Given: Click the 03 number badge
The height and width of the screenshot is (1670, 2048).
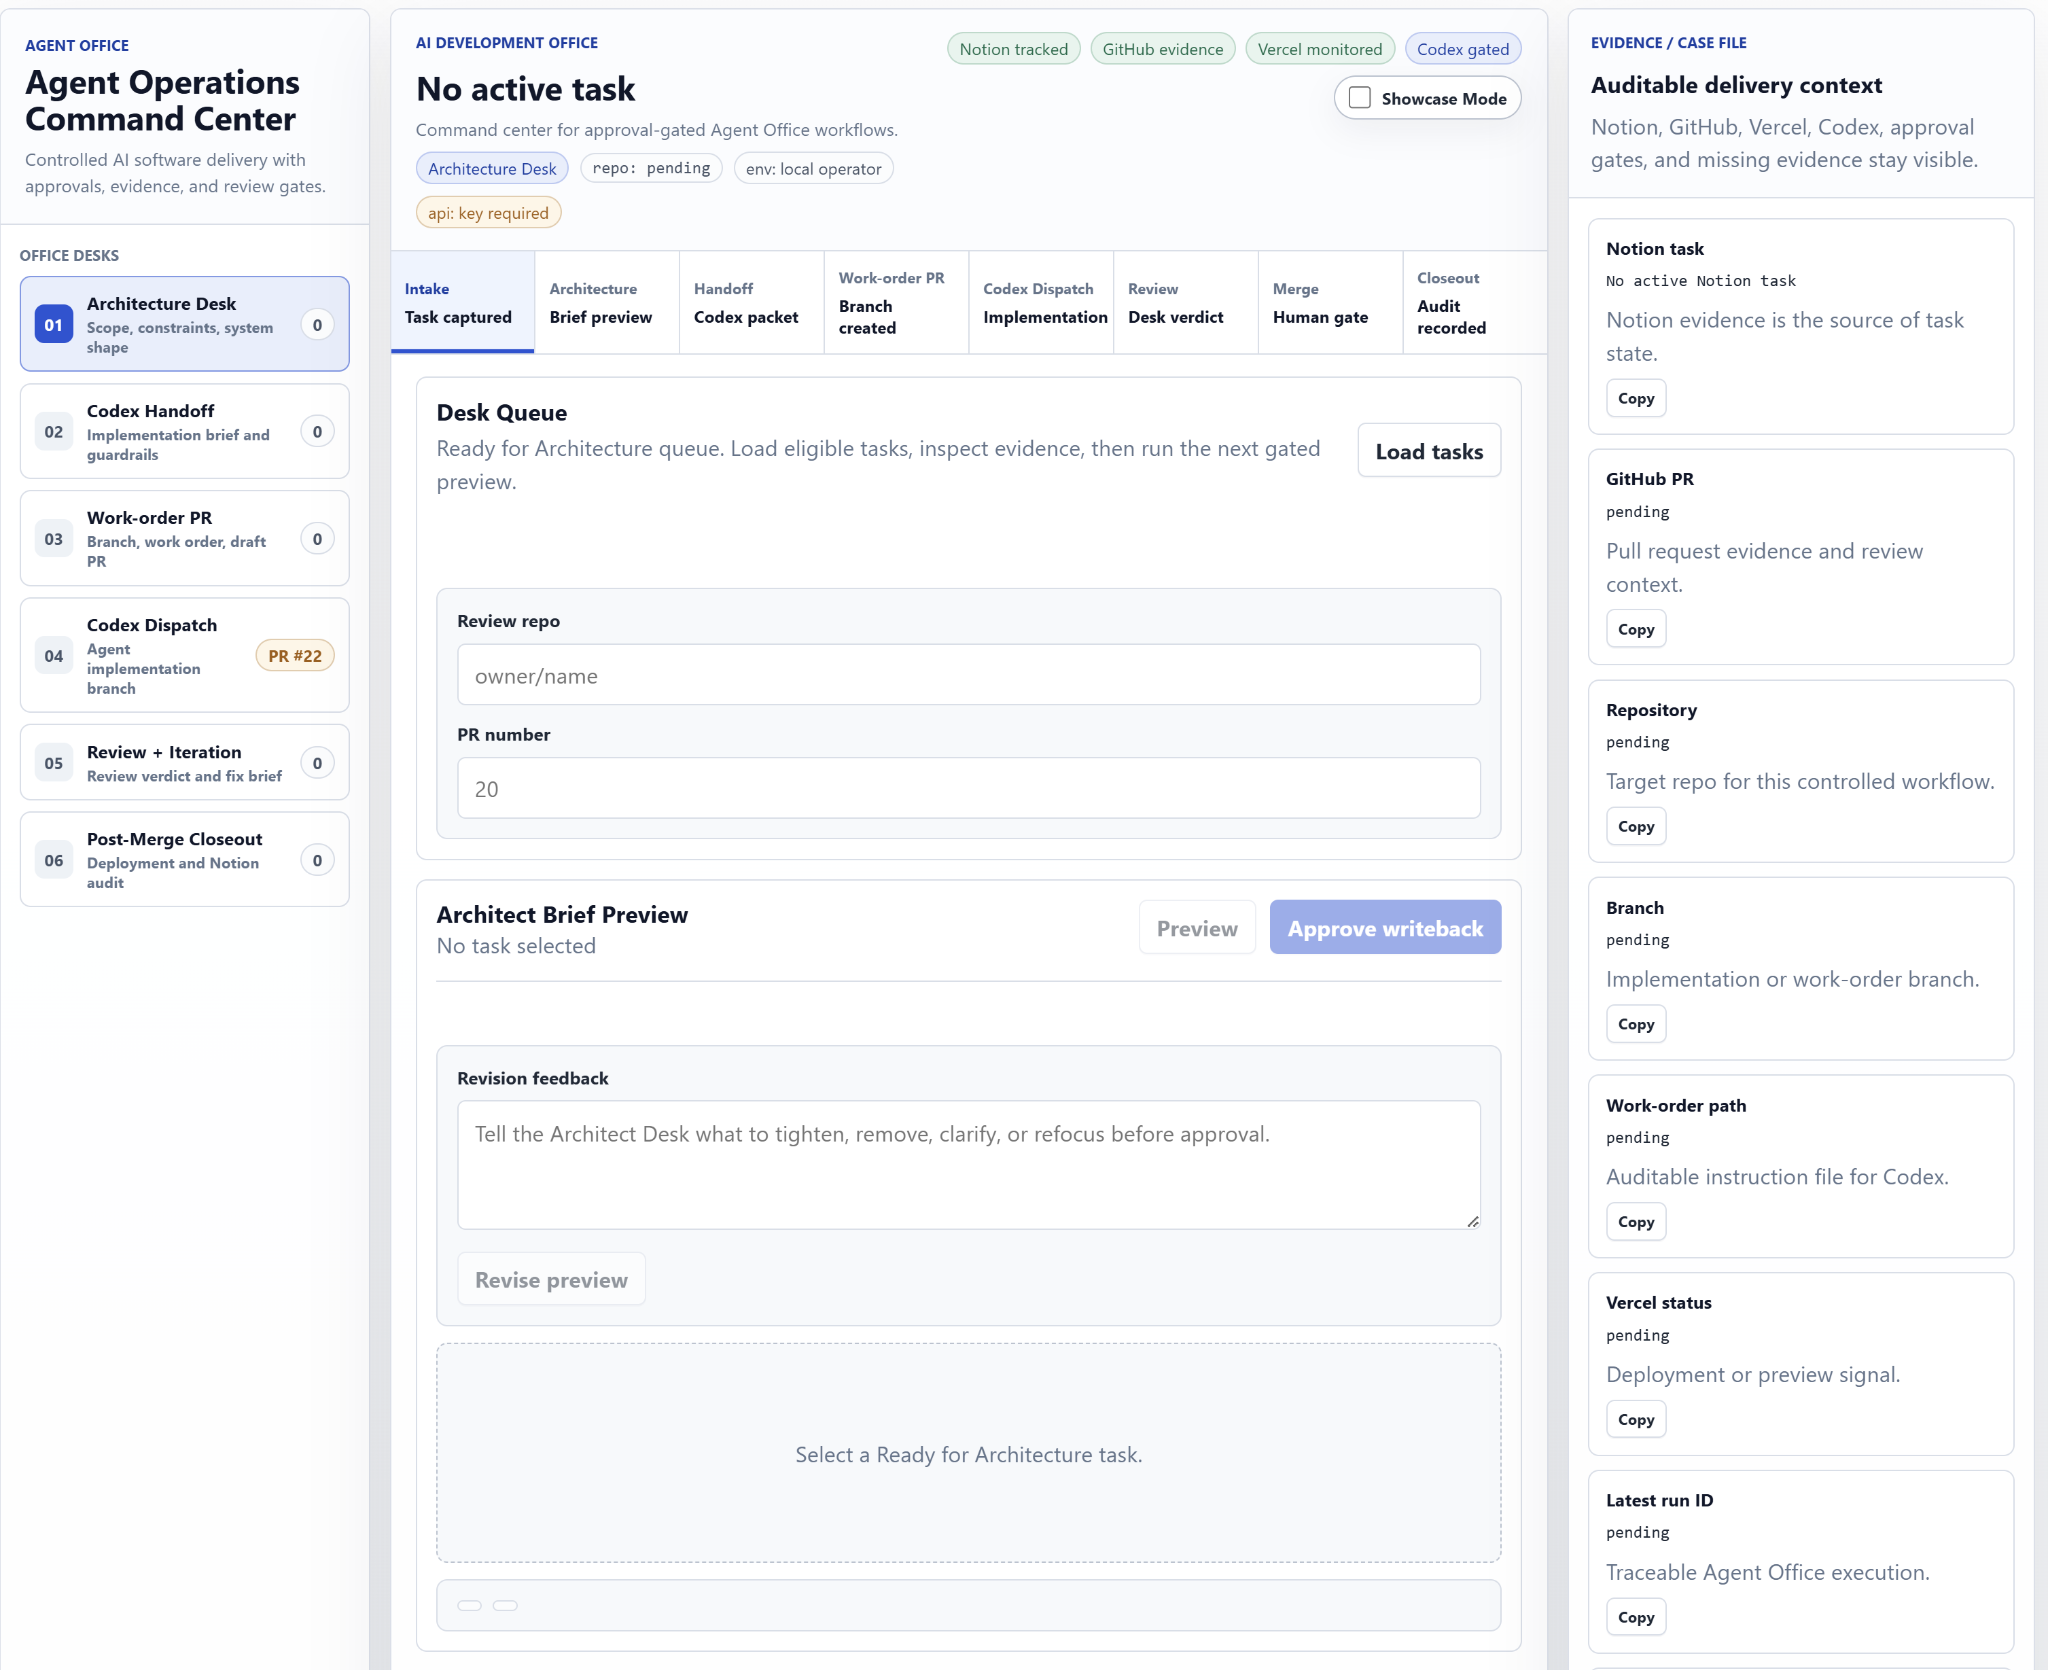Looking at the screenshot, I should tap(54, 538).
